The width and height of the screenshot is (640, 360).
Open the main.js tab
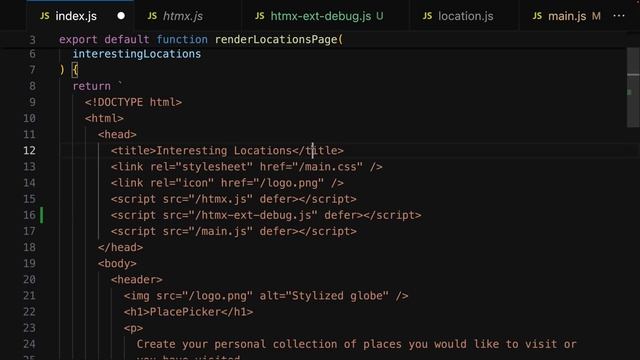pyautogui.click(x=567, y=16)
